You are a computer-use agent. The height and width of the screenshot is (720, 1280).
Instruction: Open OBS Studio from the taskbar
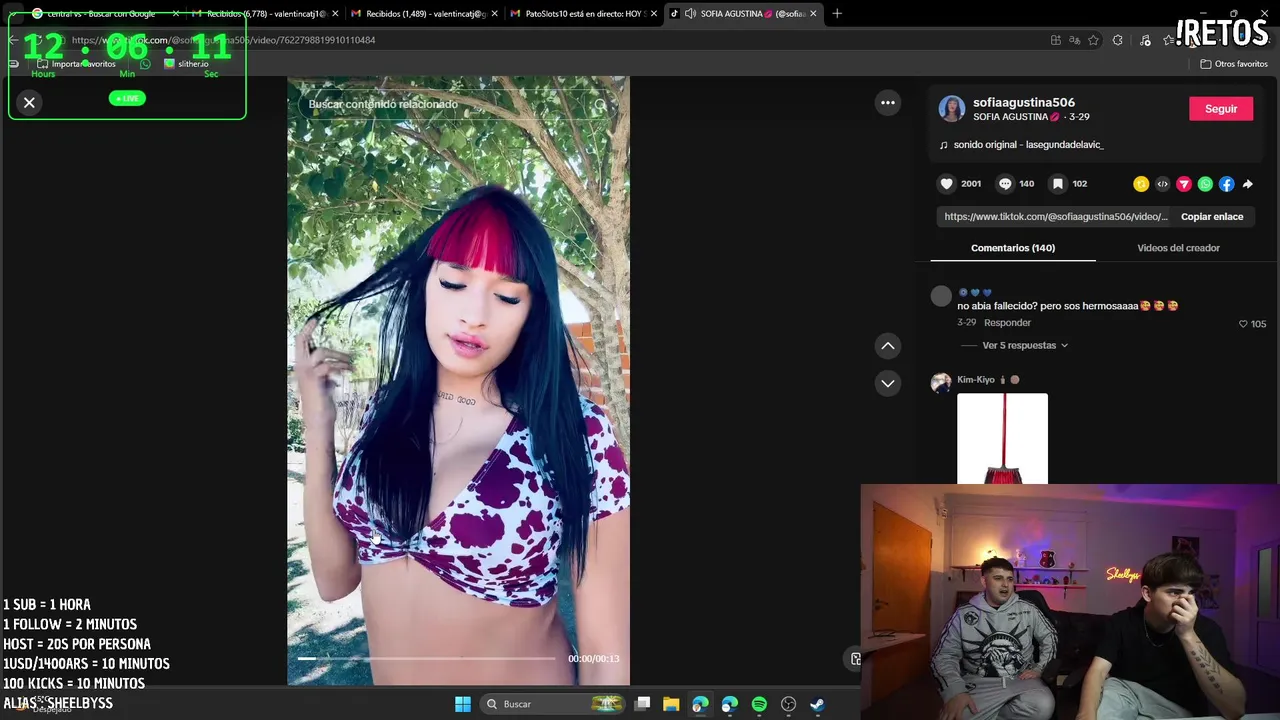point(788,704)
